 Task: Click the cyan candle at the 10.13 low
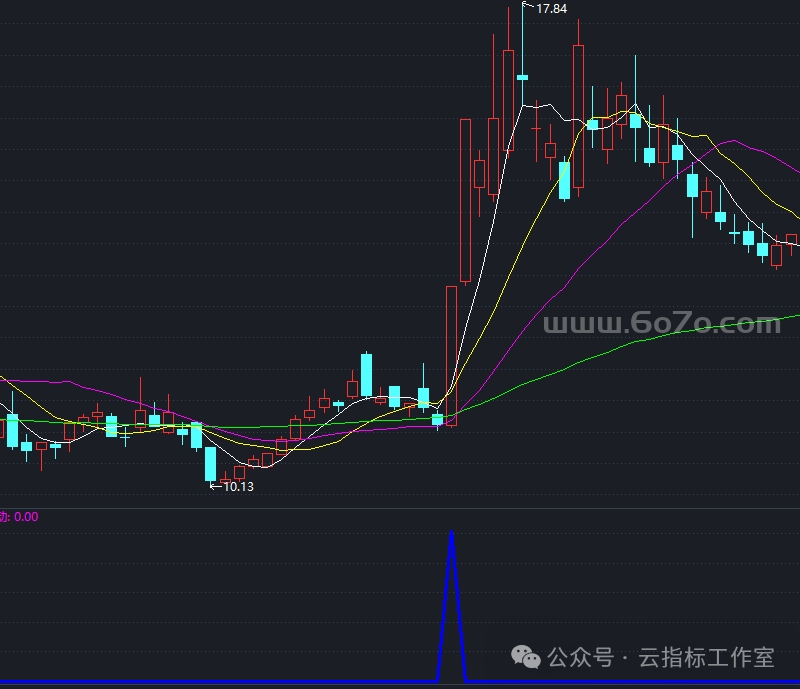[x=211, y=463]
